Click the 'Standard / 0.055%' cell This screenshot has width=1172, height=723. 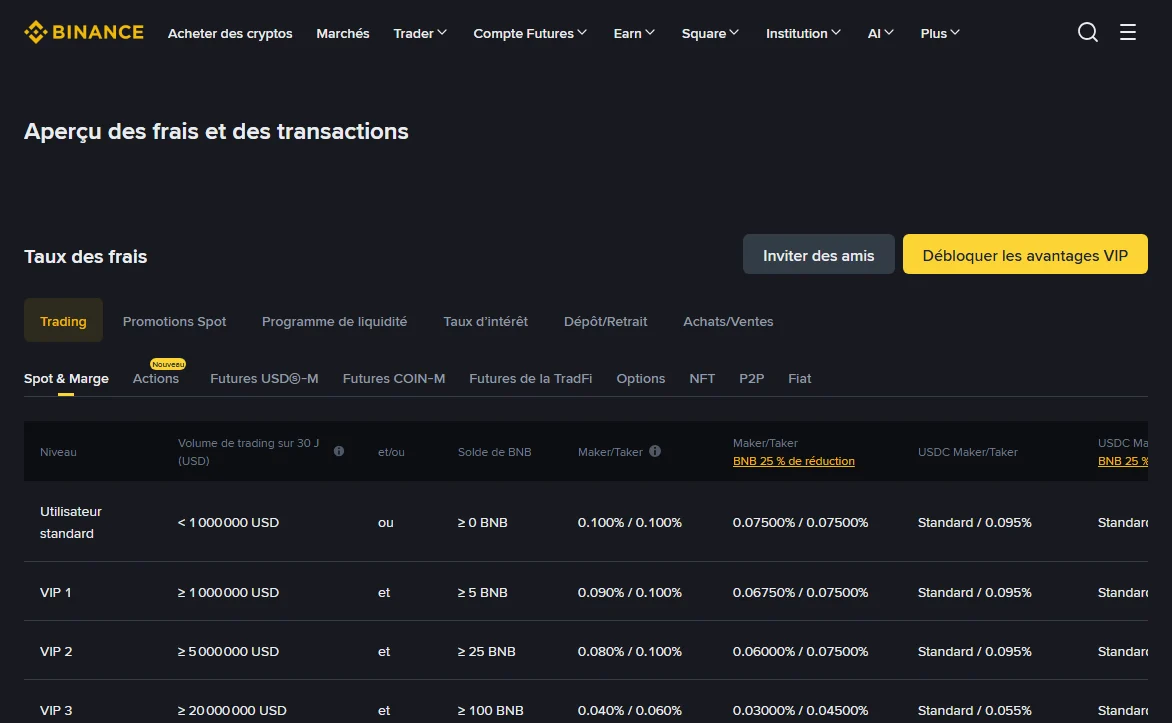(975, 710)
